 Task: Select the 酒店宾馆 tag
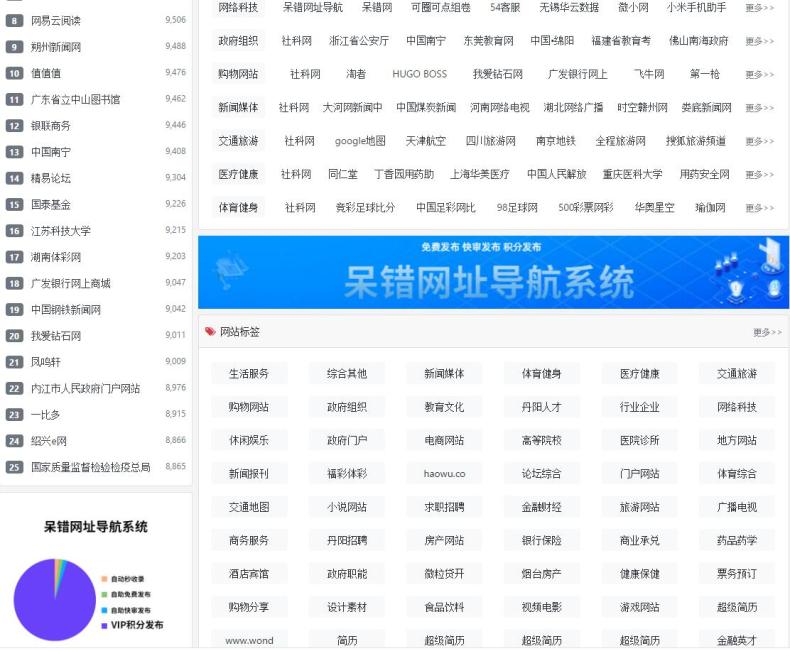(249, 573)
